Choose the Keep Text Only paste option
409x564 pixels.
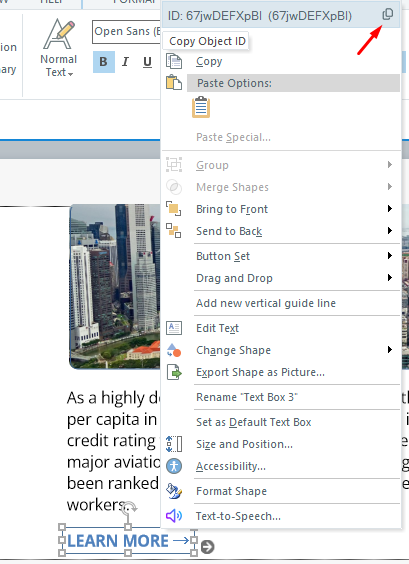[201, 107]
